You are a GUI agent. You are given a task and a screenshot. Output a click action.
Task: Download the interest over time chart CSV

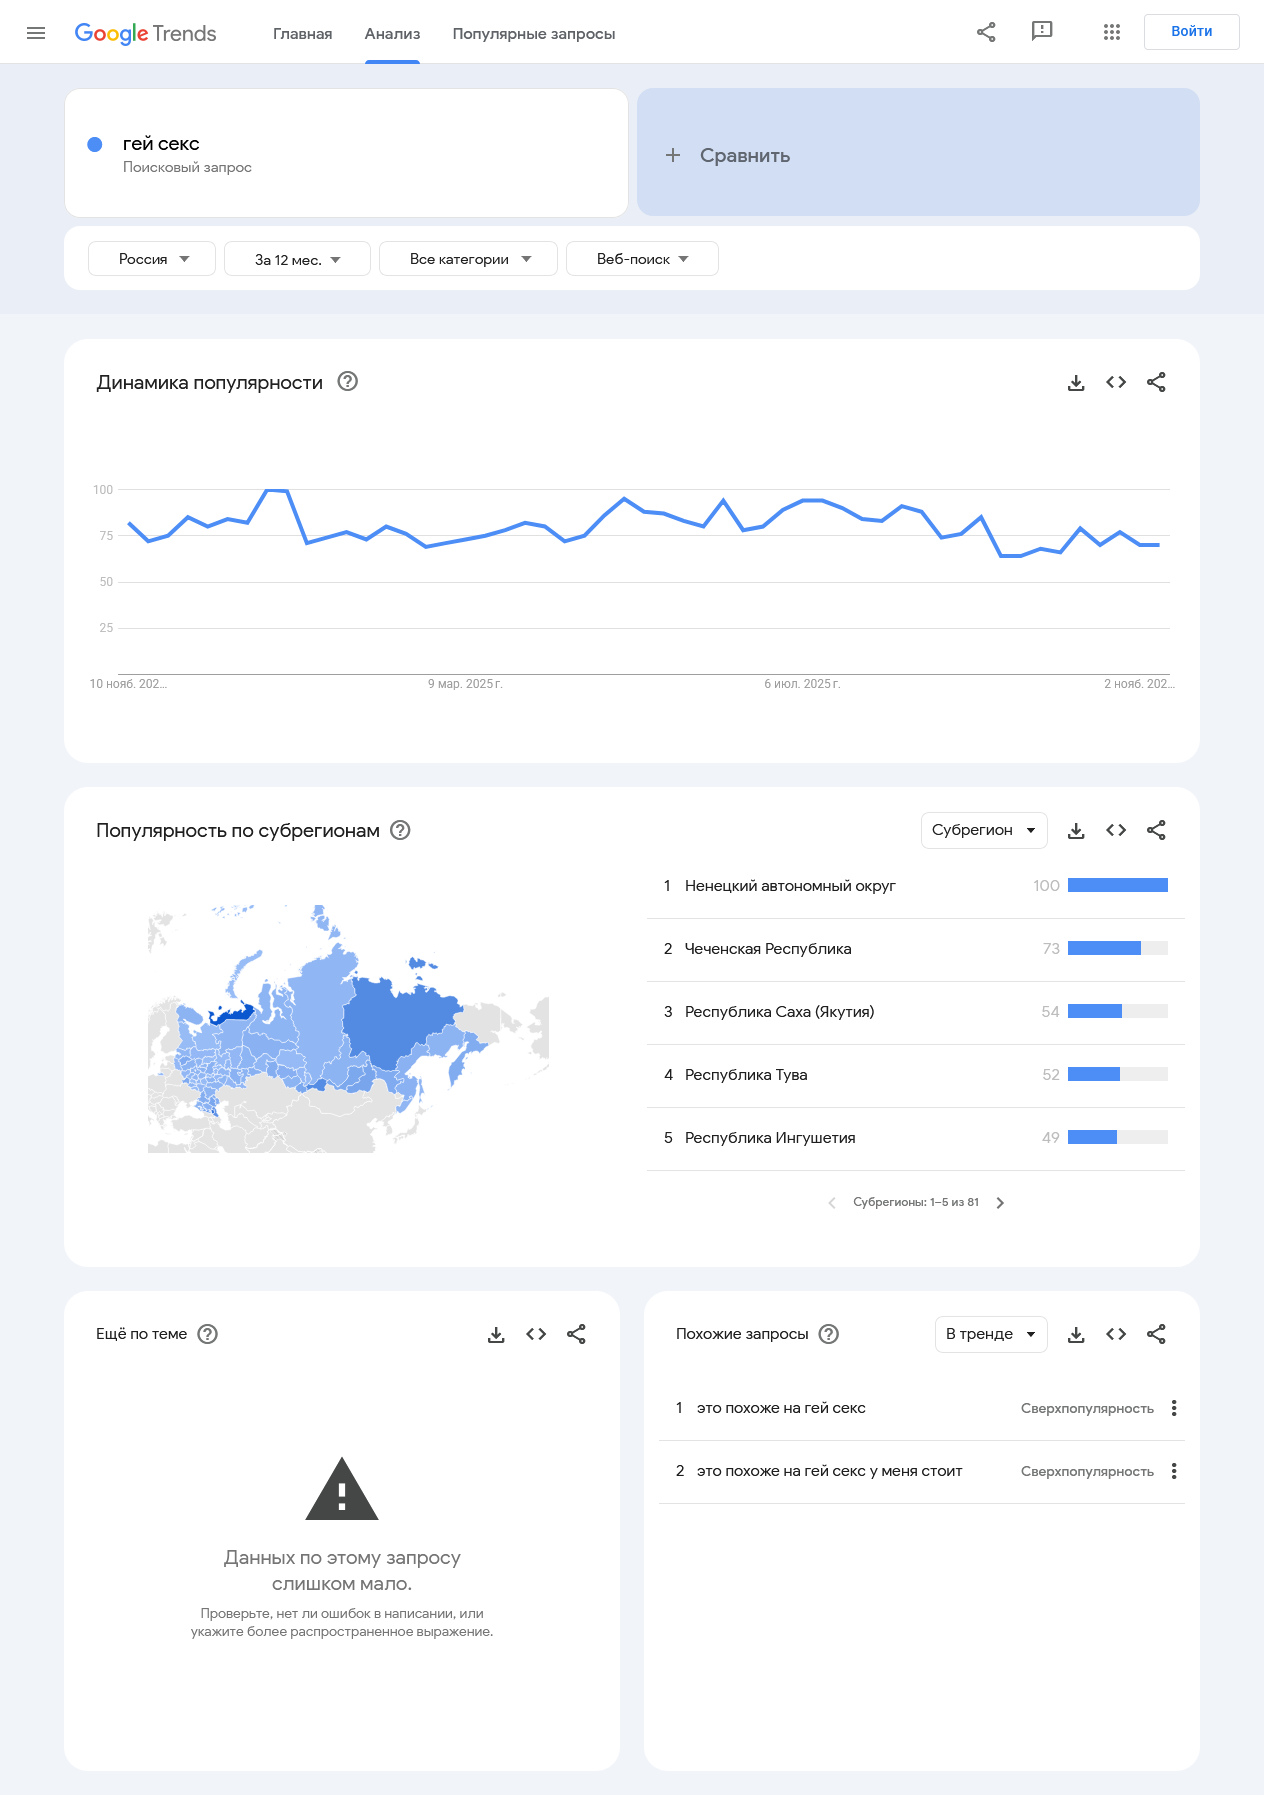pyautogui.click(x=1076, y=383)
